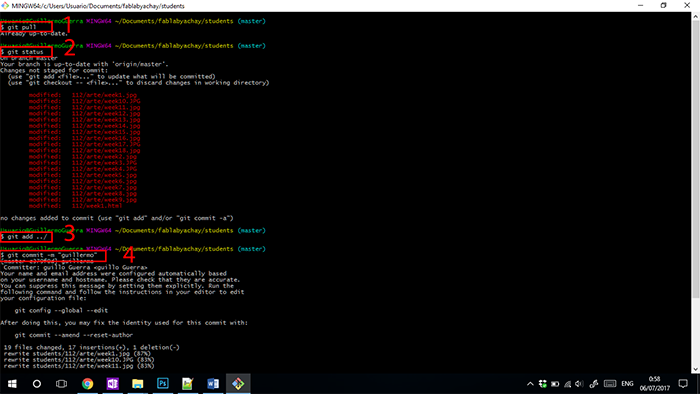Image resolution: width=700 pixels, height=394 pixels.
Task: Select the "modified: 112/arte/week18.jpg" line
Action: pyautogui.click(x=85, y=150)
